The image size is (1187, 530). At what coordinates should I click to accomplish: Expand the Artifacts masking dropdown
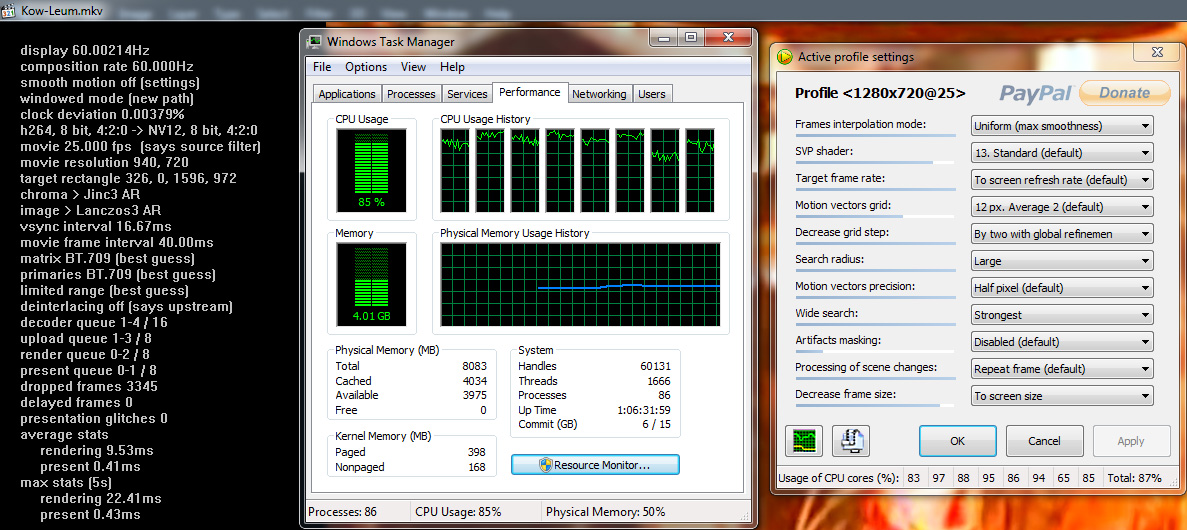tap(1062, 342)
